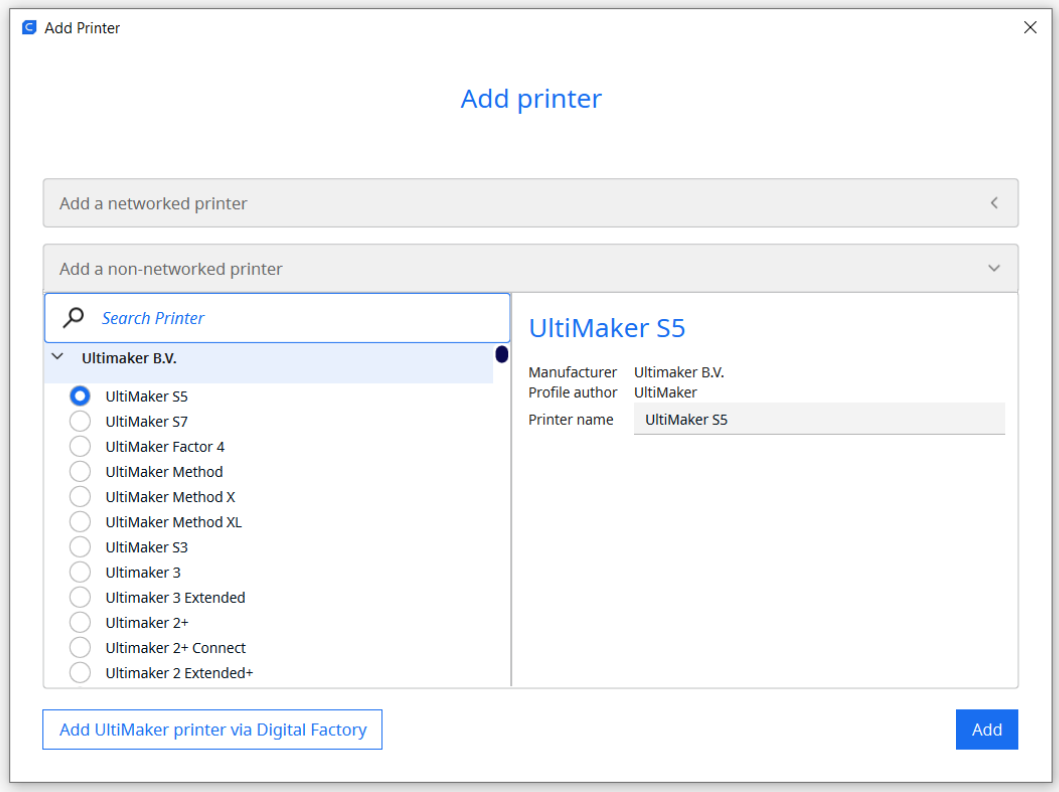Collapse the Ultimaker B.V. manufacturer group
The image size is (1059, 792).
click(58, 357)
